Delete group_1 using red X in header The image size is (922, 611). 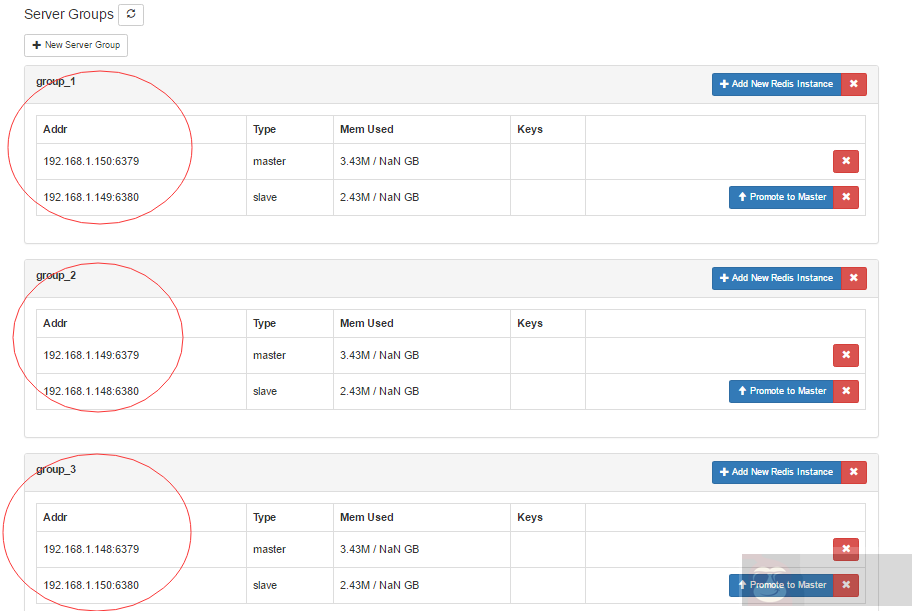[x=854, y=84]
